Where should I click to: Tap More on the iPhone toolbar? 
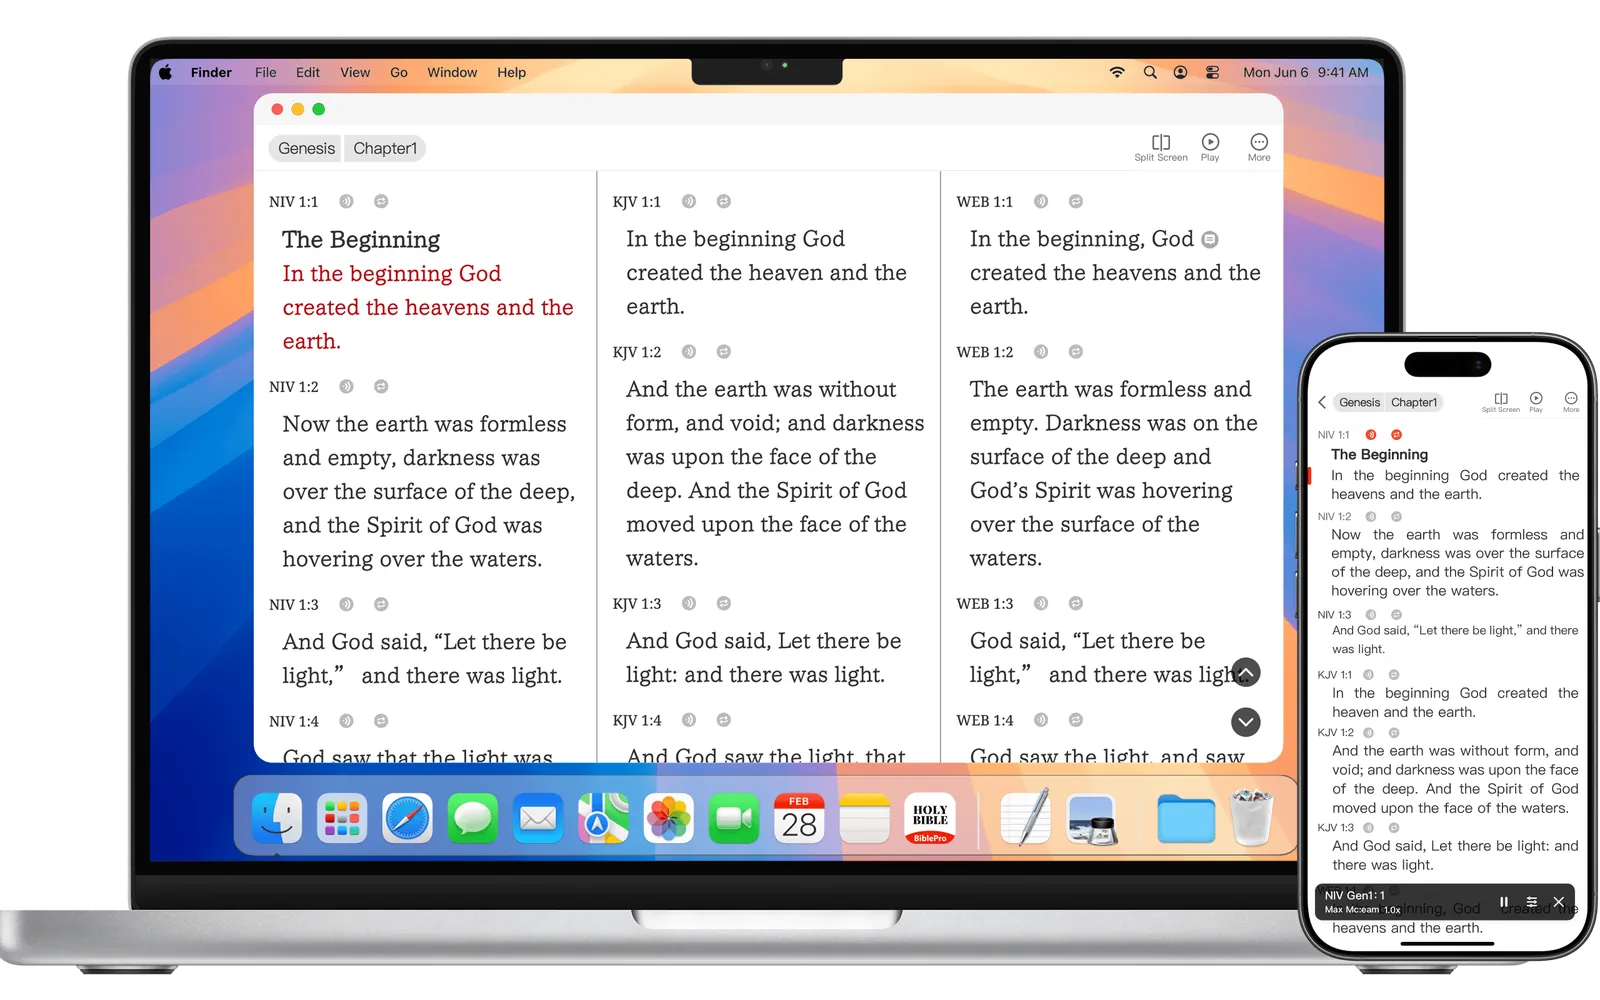tap(1571, 402)
